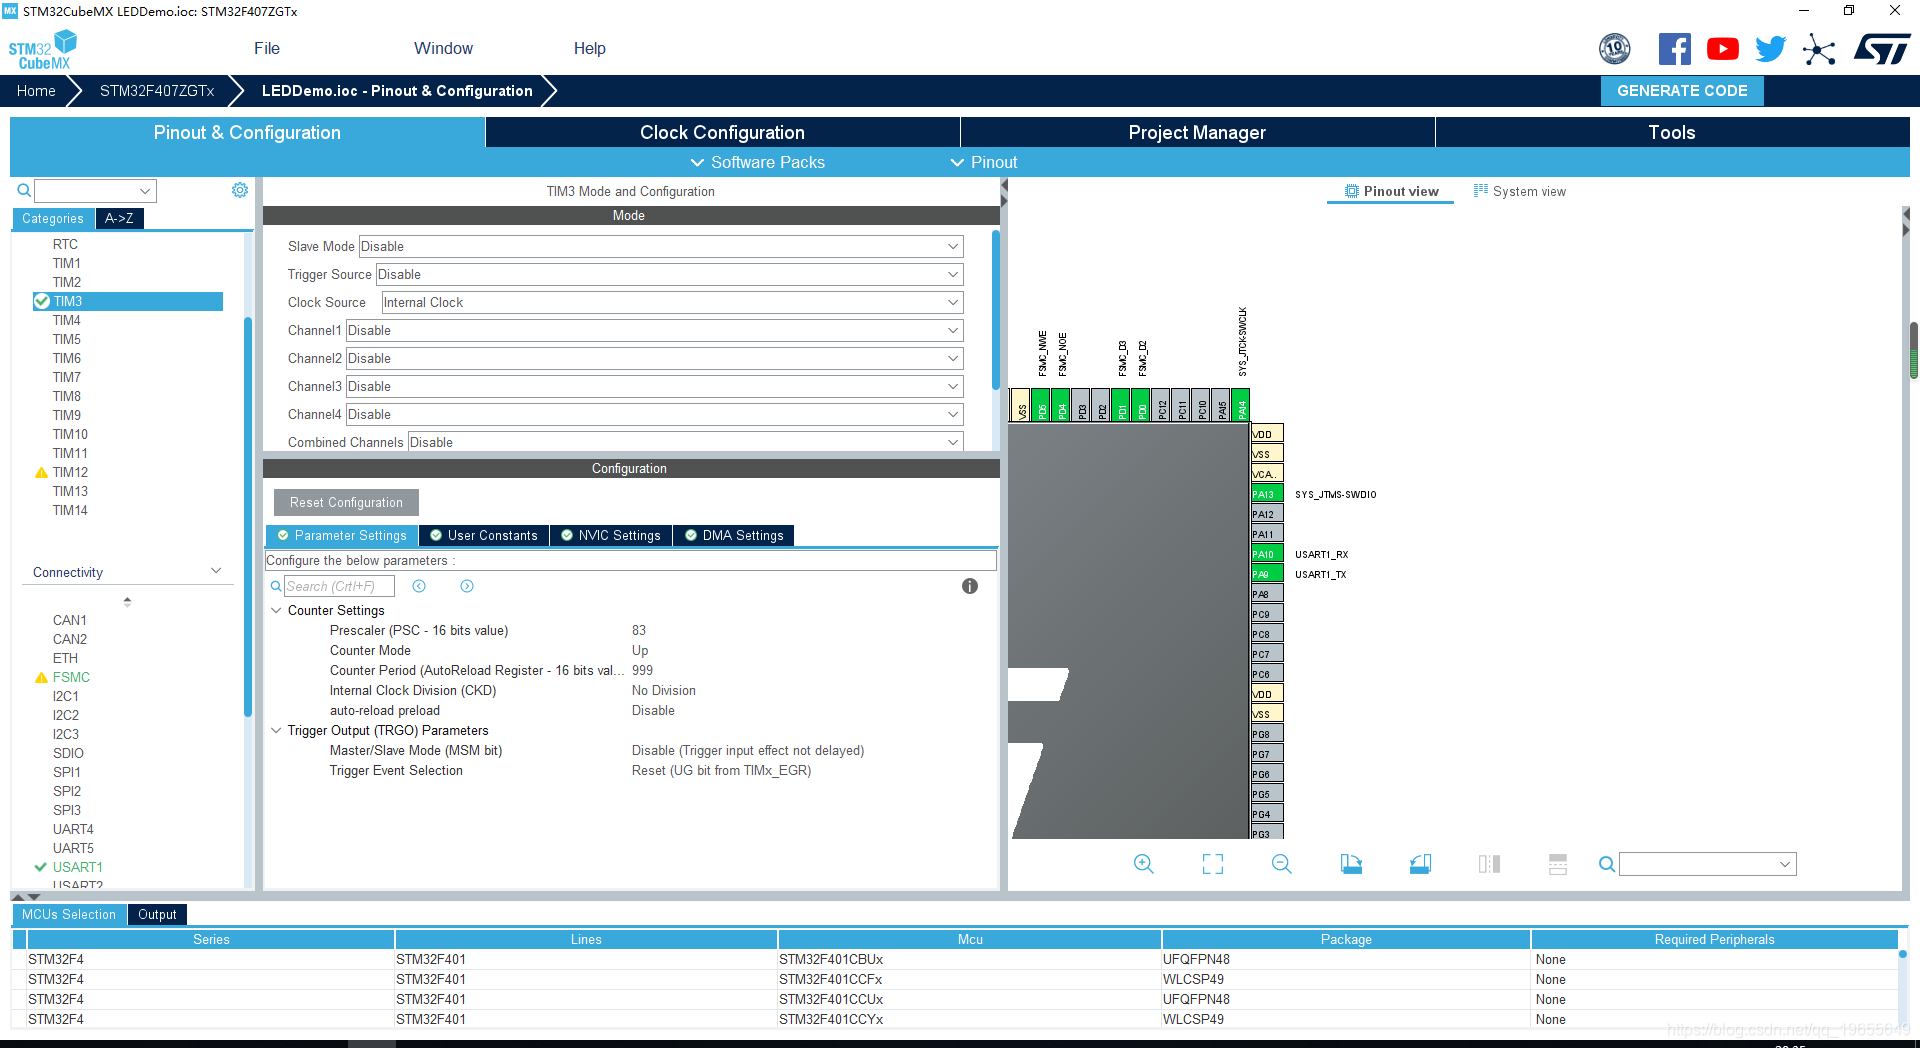Flip the pinout view vertically
This screenshot has height=1048, width=1920.
coord(1558,864)
